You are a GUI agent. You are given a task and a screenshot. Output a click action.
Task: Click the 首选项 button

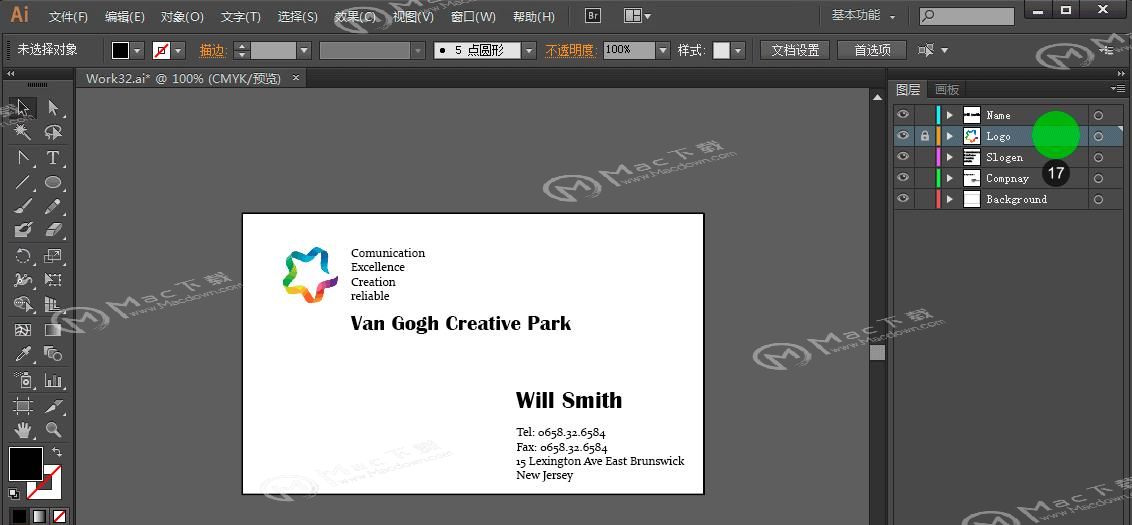pyautogui.click(x=872, y=50)
